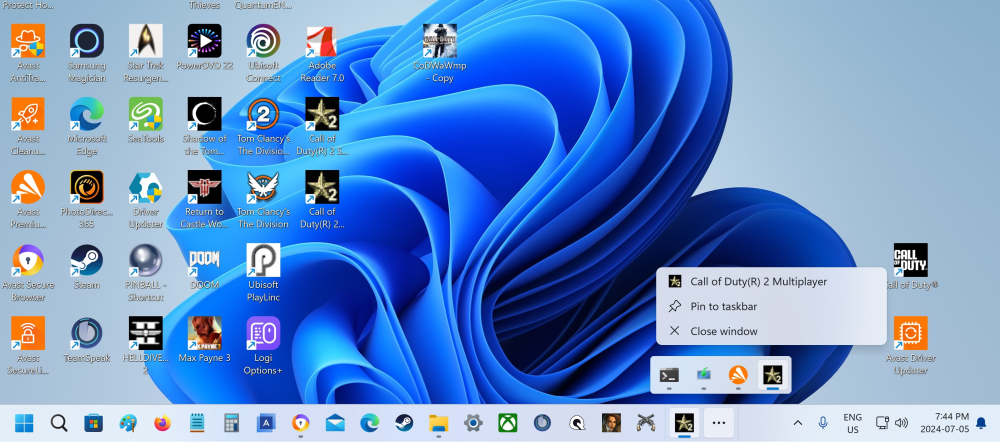
Task: Launch Call of Duty(R) 2 Multiplayer from jump list
Action: click(758, 282)
